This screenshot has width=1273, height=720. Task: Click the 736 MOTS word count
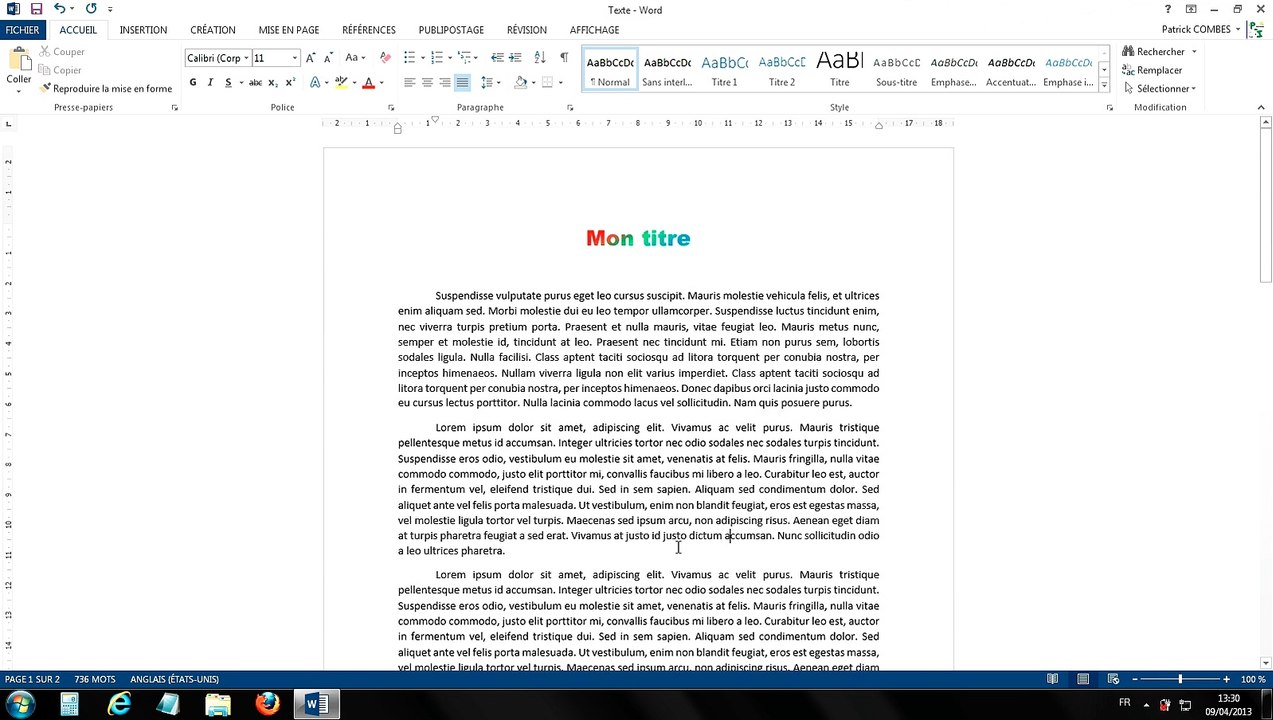95,680
